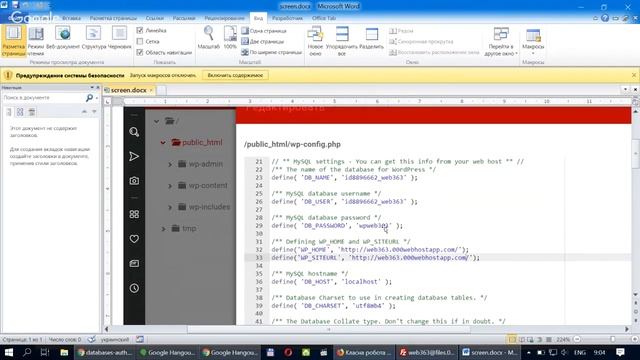Set zoom with the 100% button
The image size is (640, 360).
pos(230,38)
